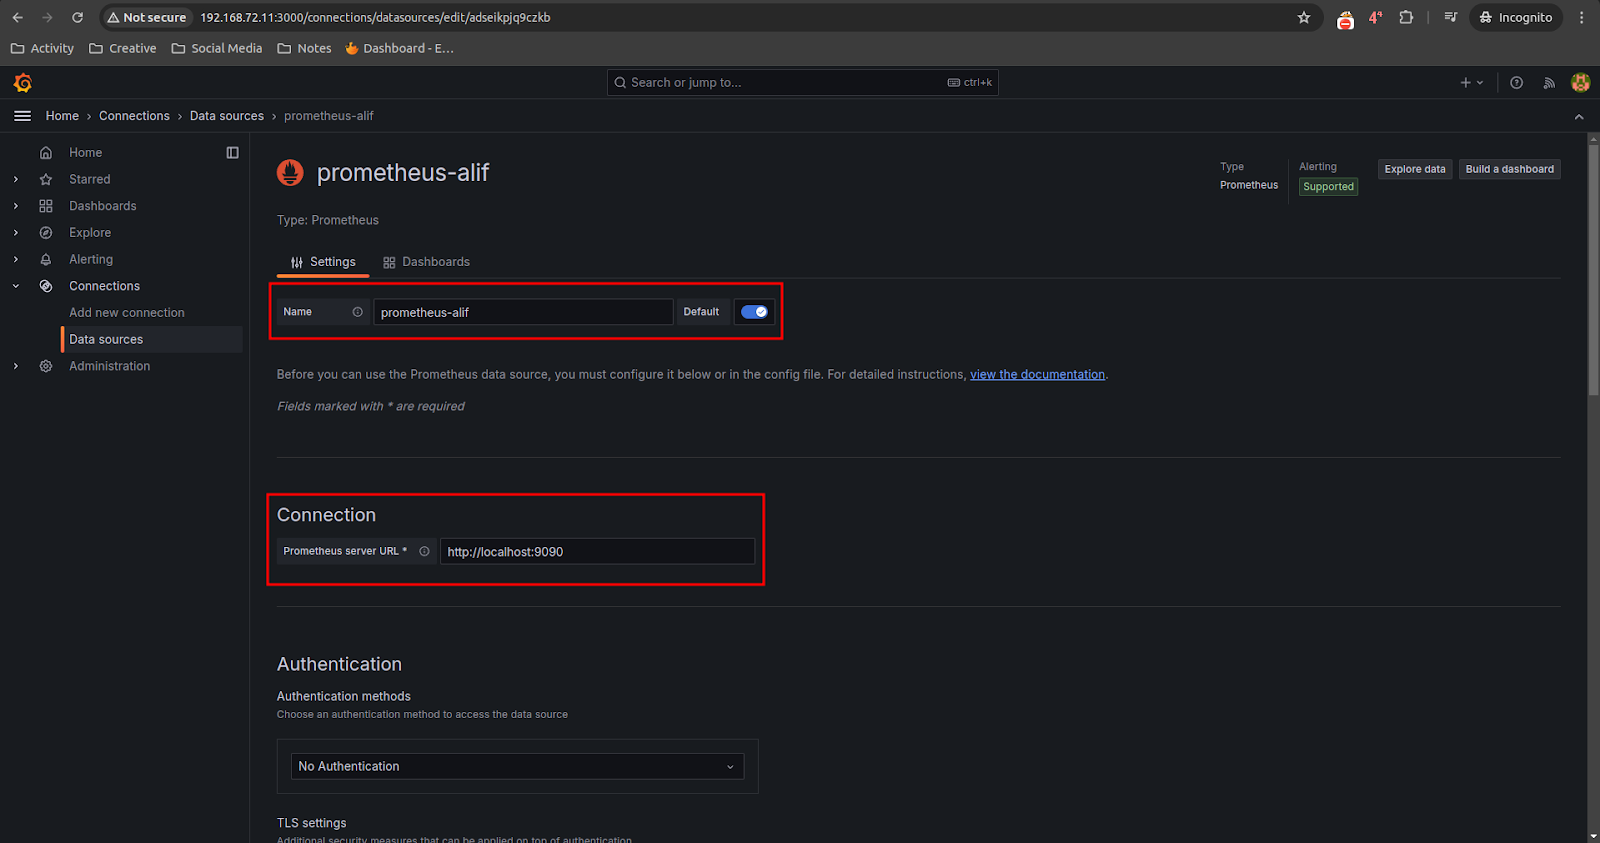Expand the Dashboards section chevron

click(16, 206)
